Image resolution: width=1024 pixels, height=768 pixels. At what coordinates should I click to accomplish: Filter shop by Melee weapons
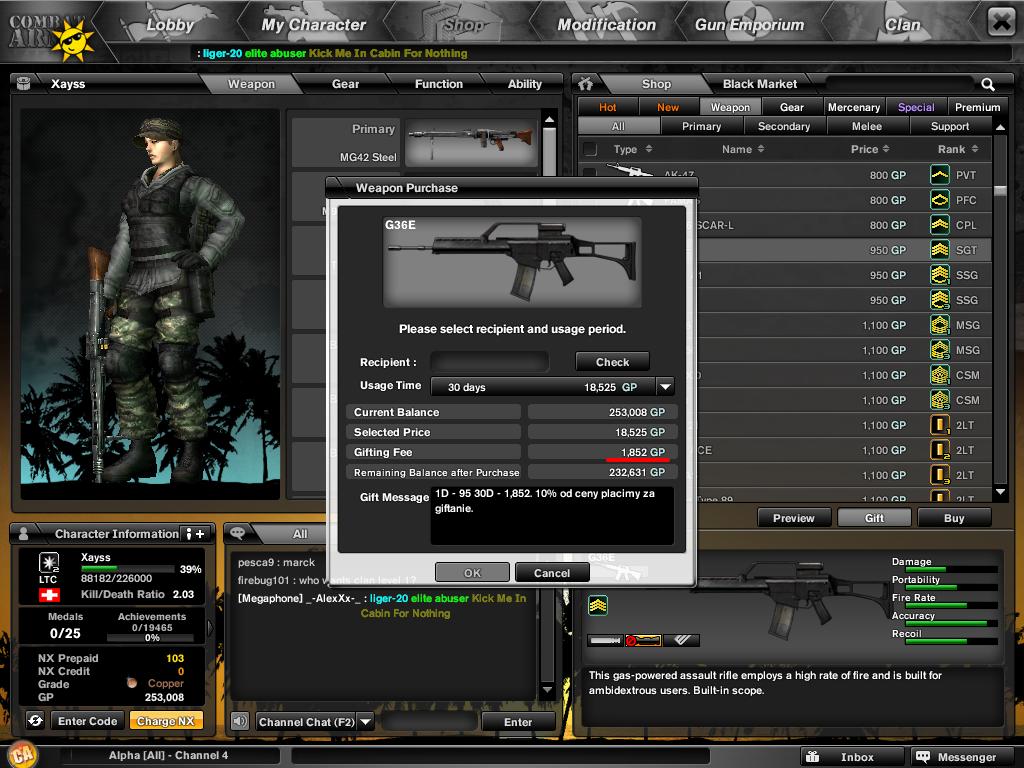[x=867, y=126]
